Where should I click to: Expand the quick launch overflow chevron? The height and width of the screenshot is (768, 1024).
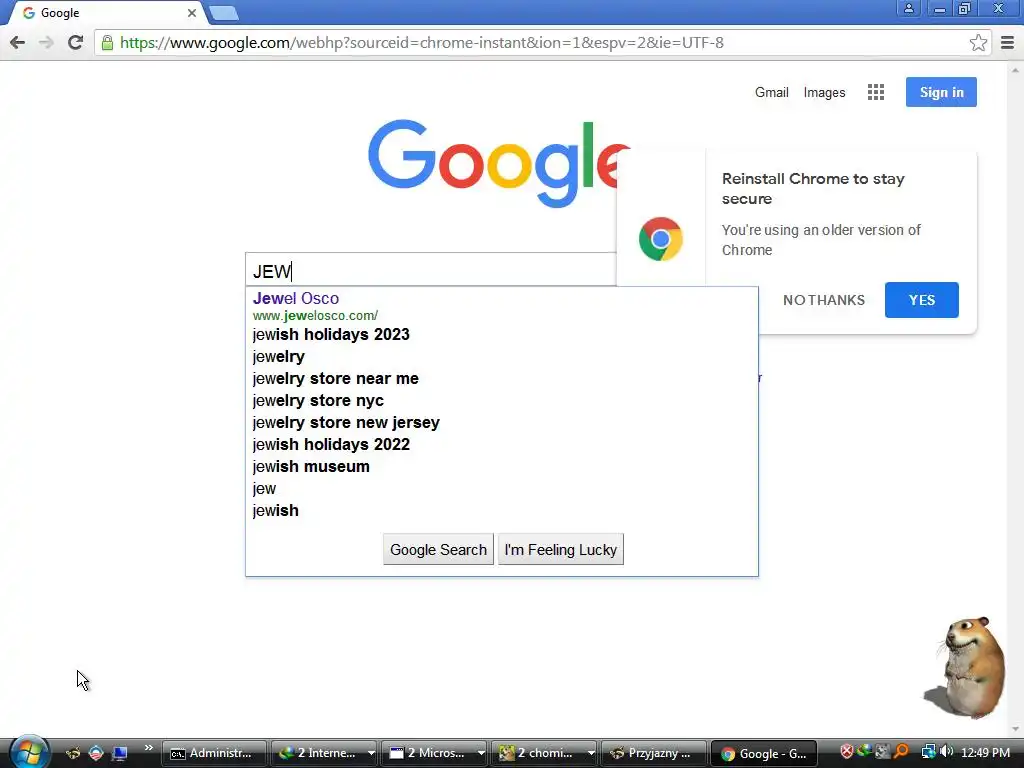[148, 747]
